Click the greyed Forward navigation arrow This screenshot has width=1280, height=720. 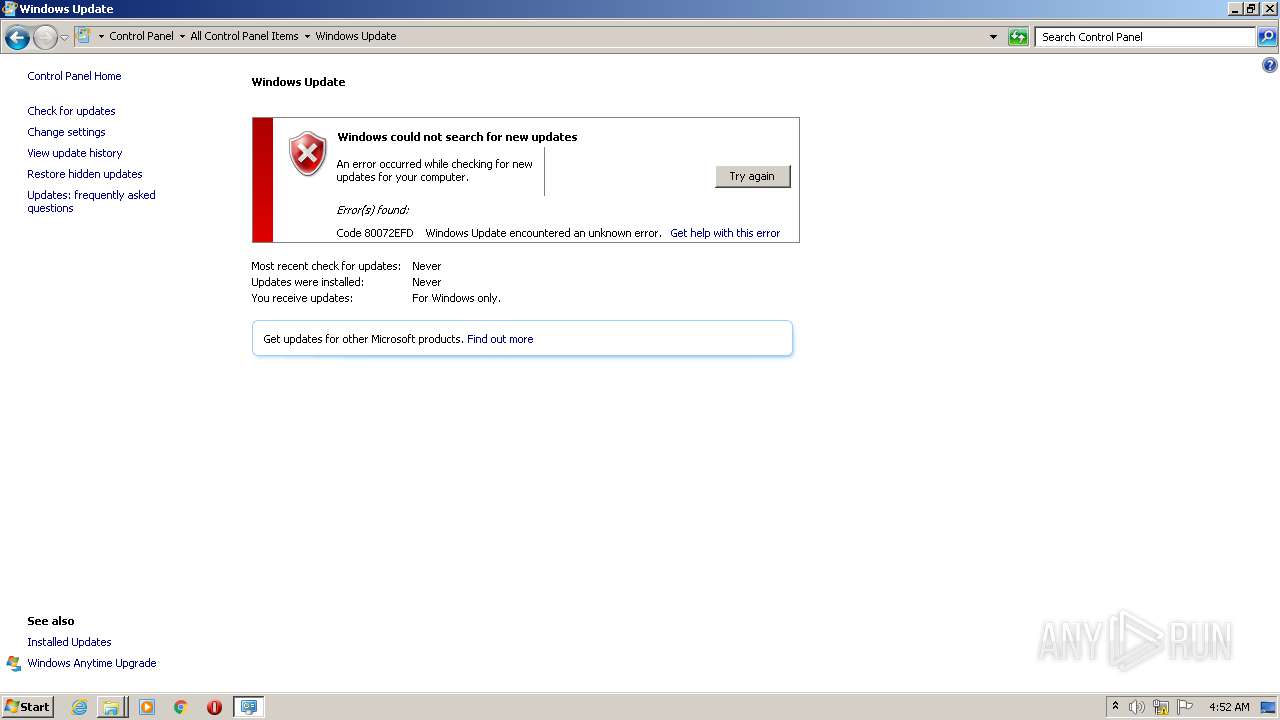click(45, 38)
